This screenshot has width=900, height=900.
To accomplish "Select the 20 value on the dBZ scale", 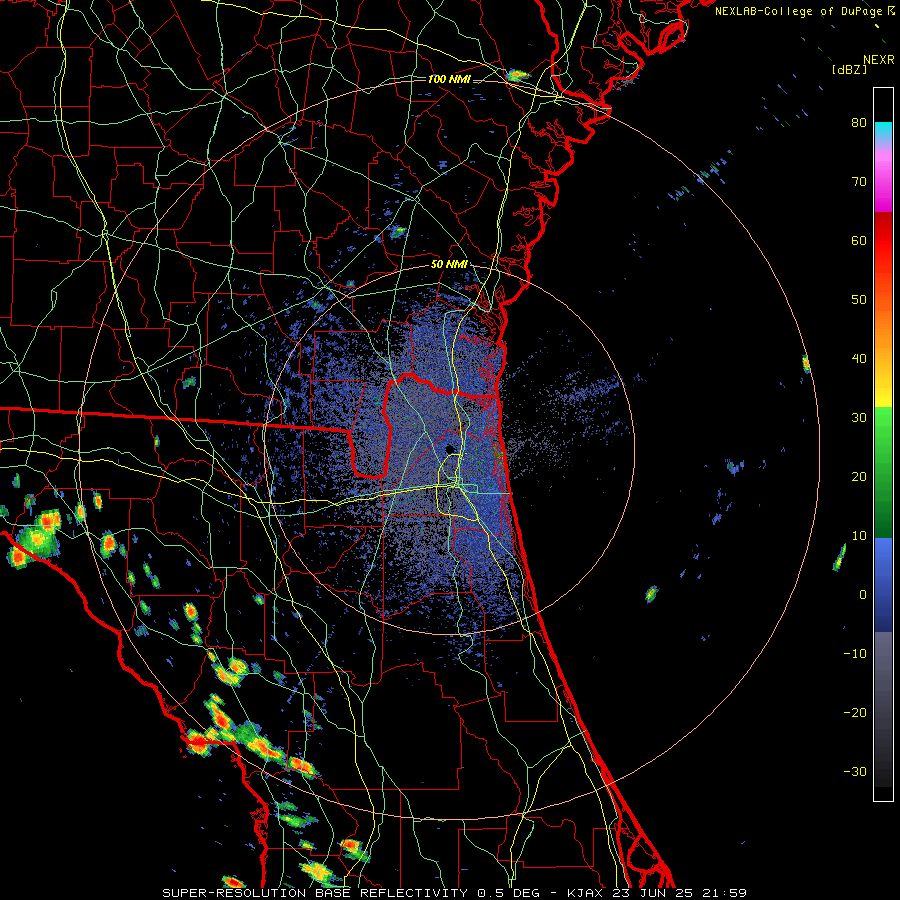I will tap(859, 476).
